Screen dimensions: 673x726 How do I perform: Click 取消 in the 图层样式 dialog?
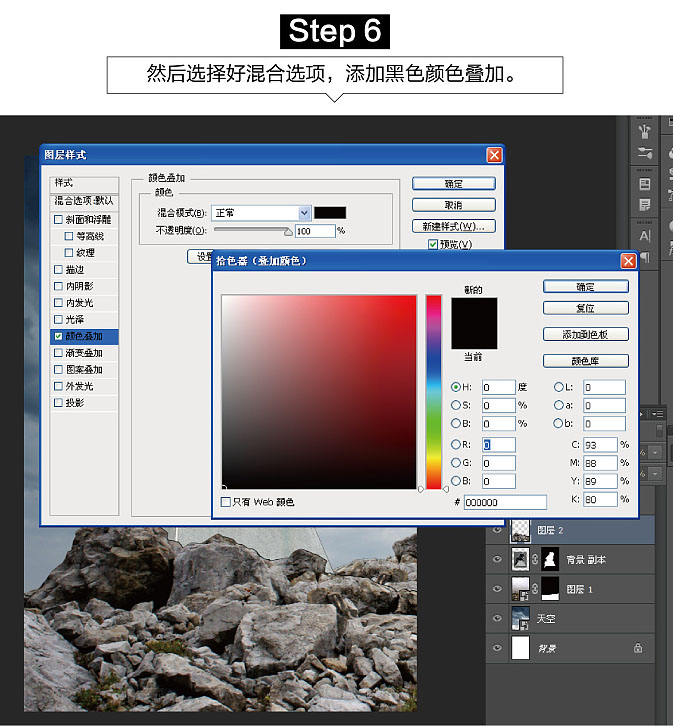tap(454, 205)
